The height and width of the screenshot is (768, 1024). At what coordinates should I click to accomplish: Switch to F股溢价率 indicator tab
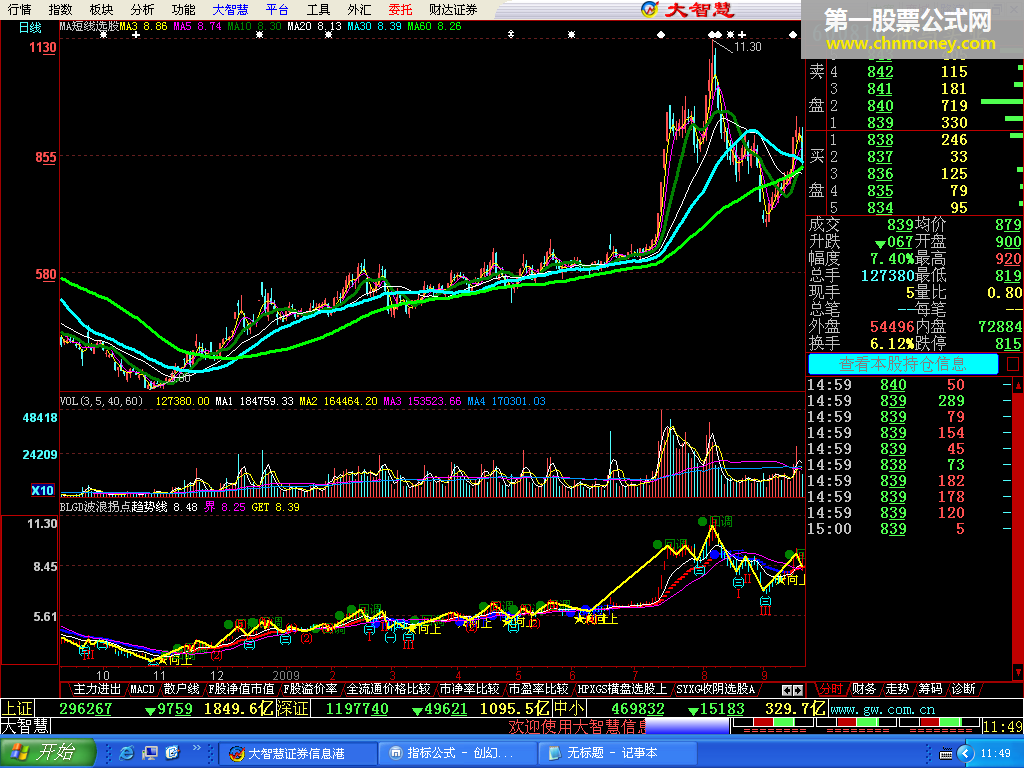(310, 689)
